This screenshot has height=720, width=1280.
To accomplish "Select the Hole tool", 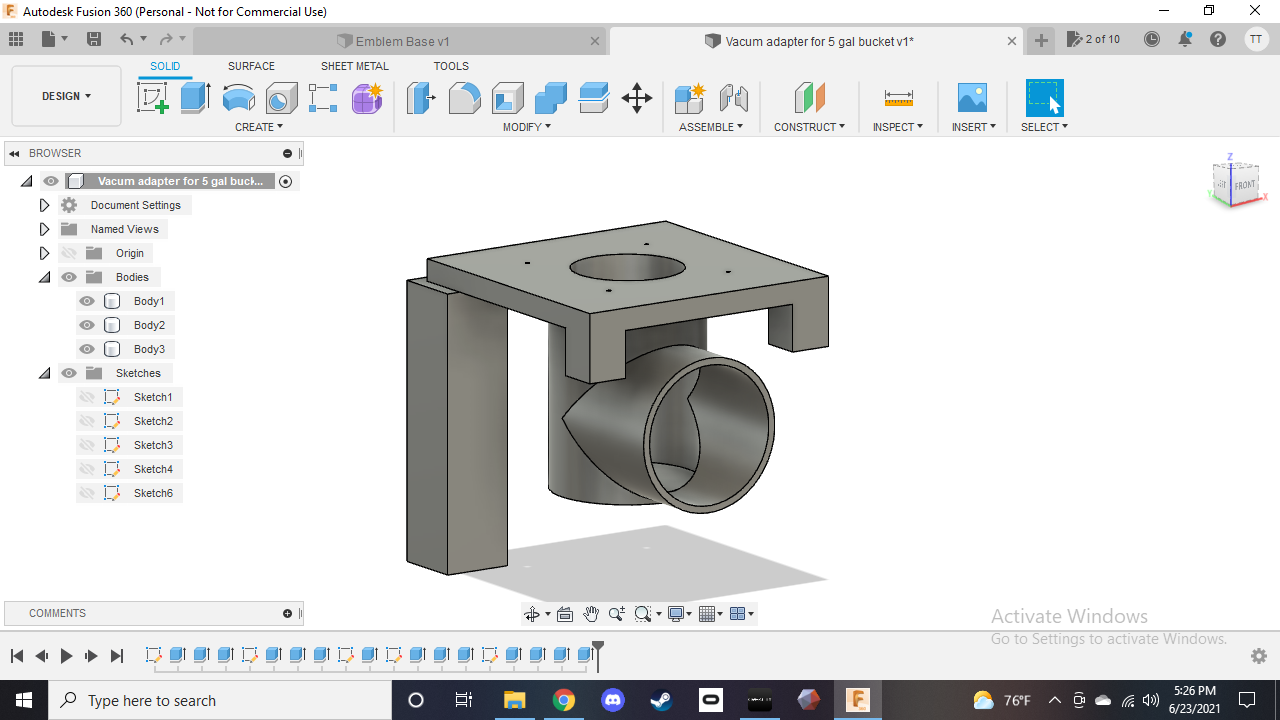I will tap(281, 98).
